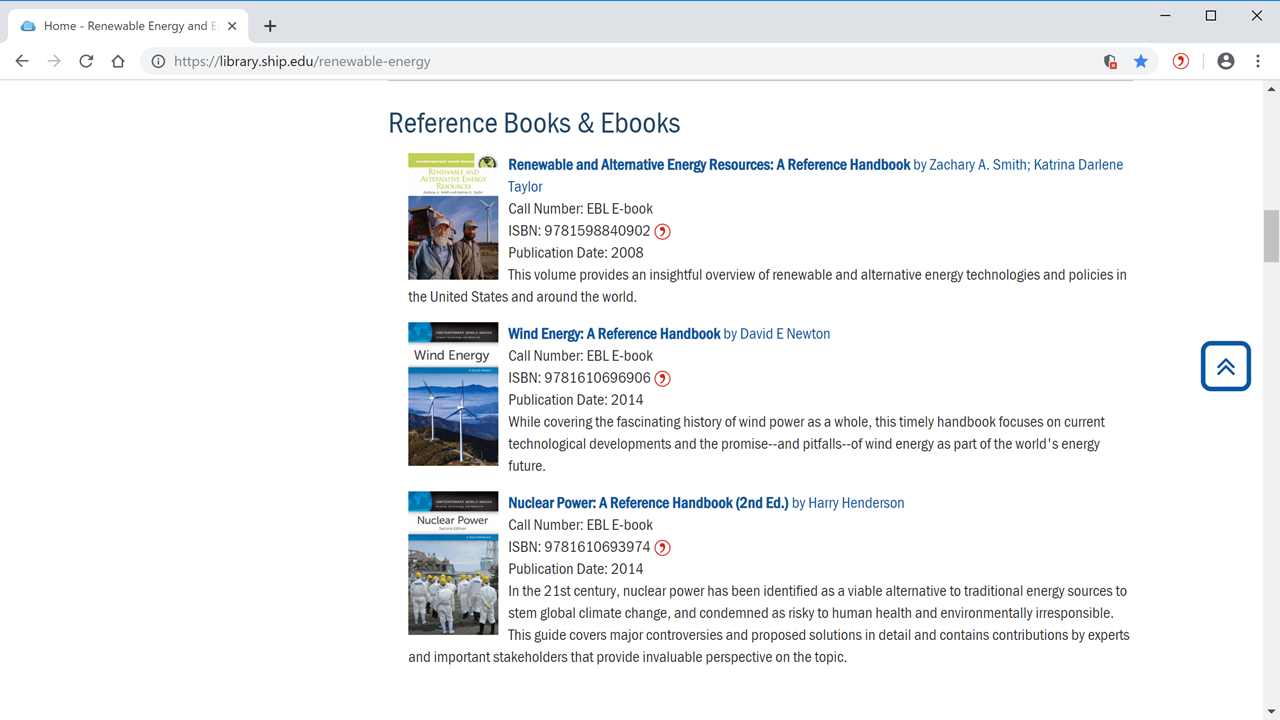Bookmark this page with the star icon

click(x=1141, y=61)
